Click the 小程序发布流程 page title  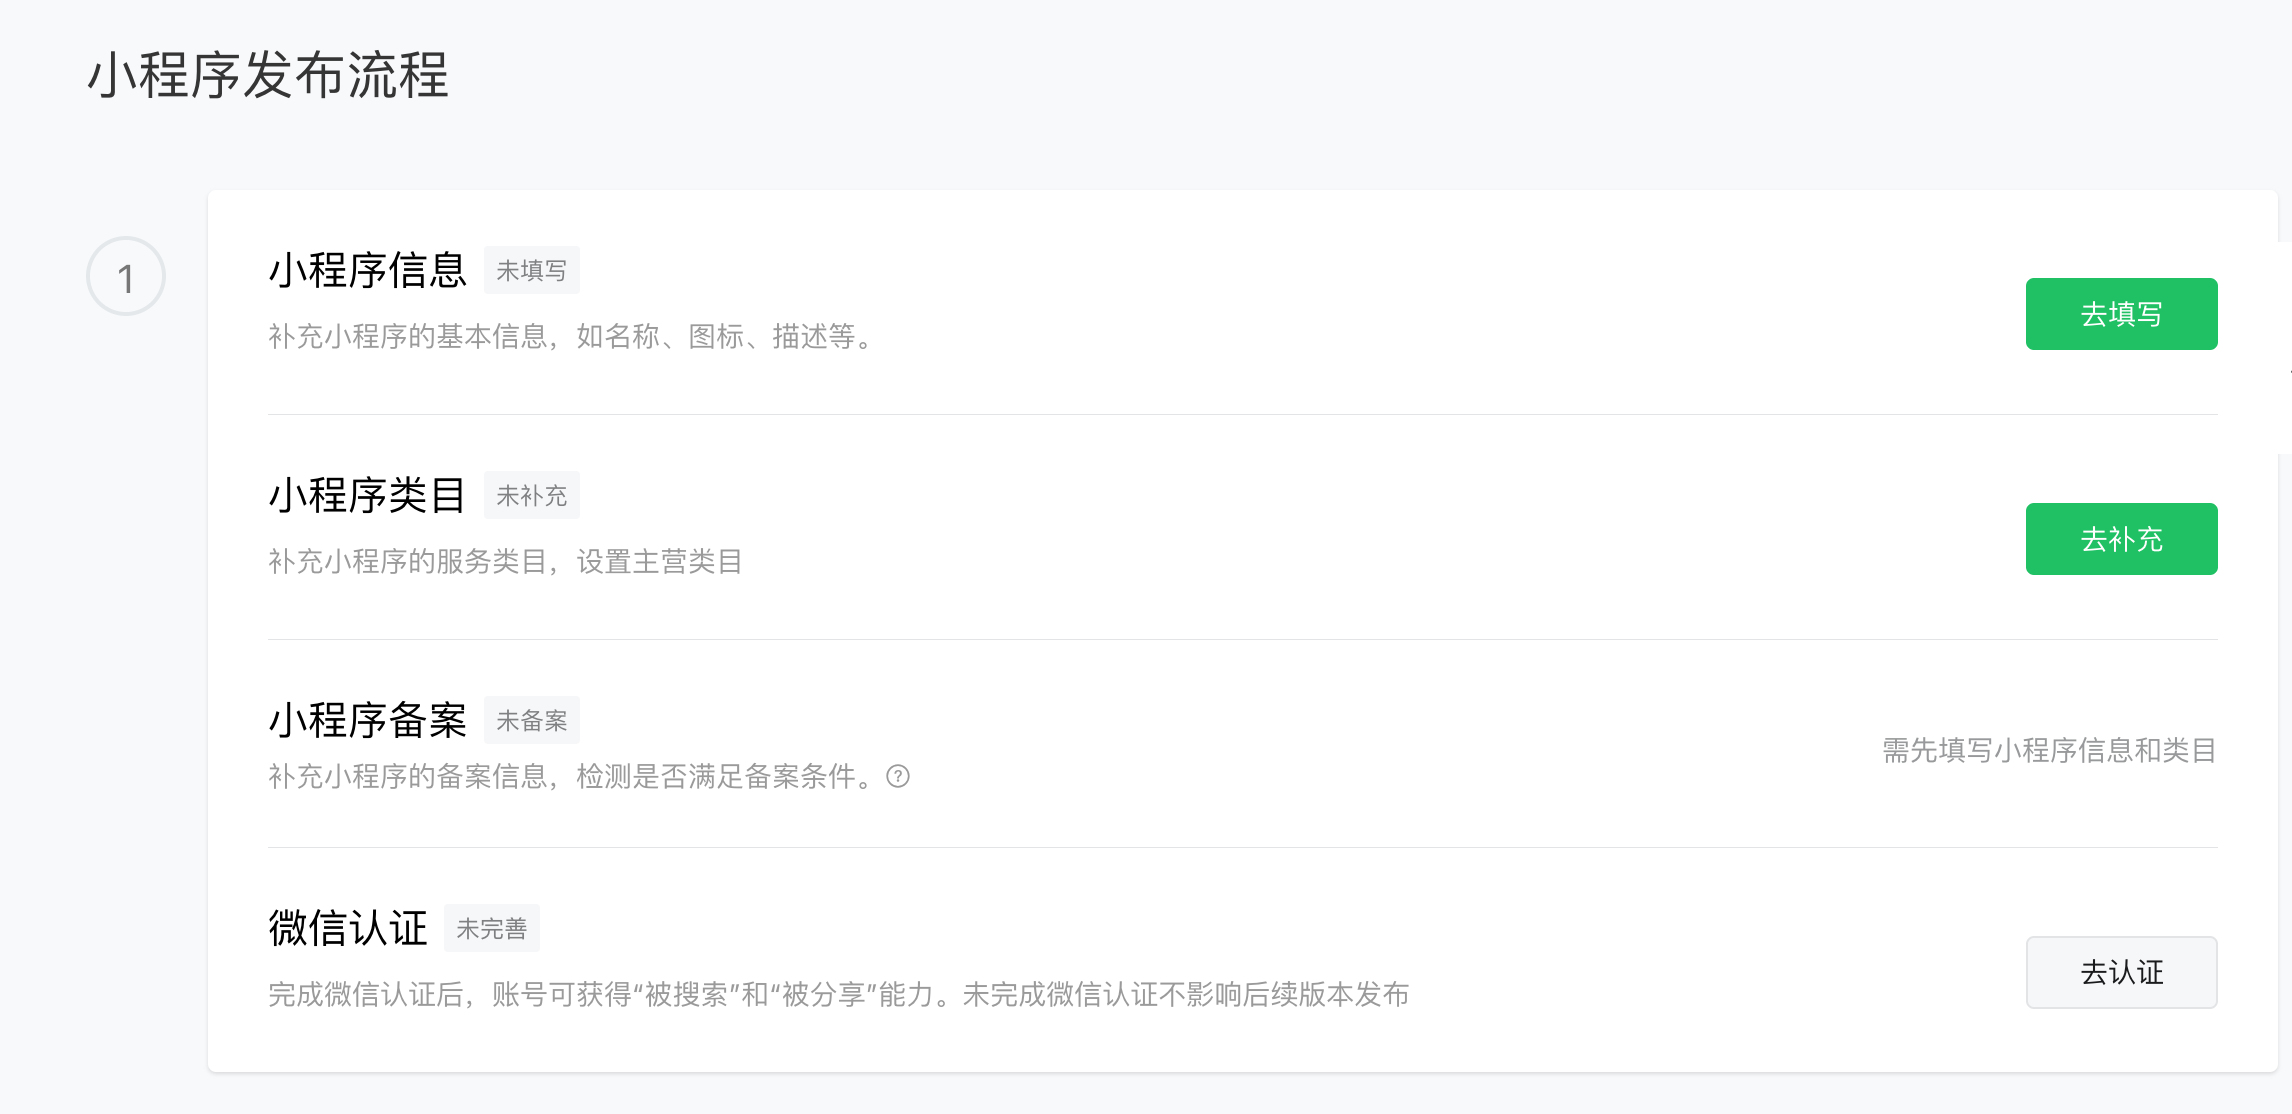click(x=268, y=75)
